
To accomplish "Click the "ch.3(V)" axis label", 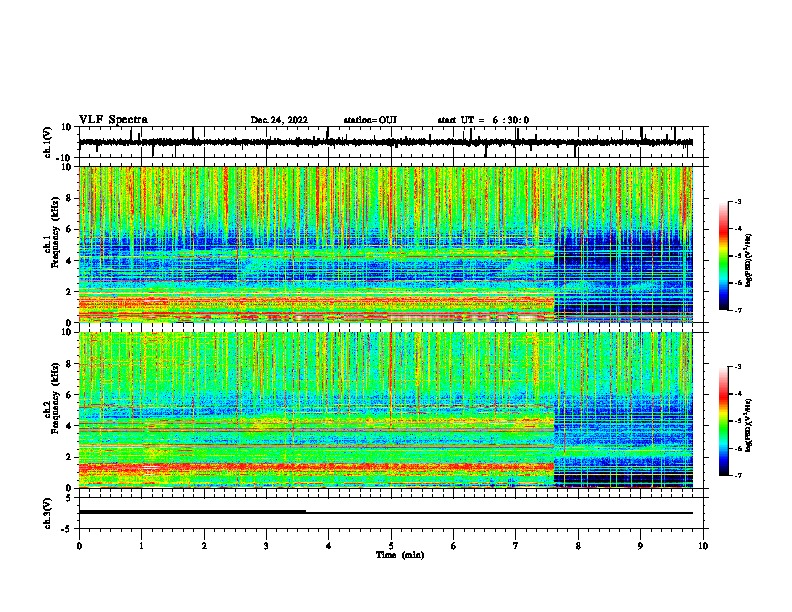I will tap(48, 513).
